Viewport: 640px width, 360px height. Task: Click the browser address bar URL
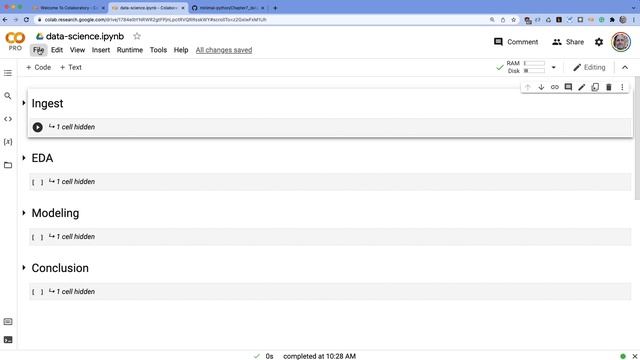156,20
